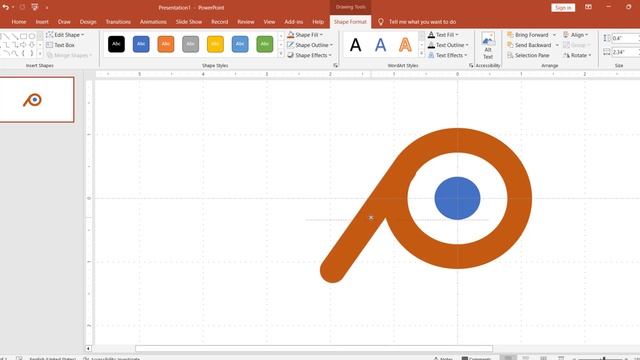This screenshot has height=360, width=640.
Task: Click Start From Beginning in the Quick Access Toolbar
Action: (x=35, y=7)
